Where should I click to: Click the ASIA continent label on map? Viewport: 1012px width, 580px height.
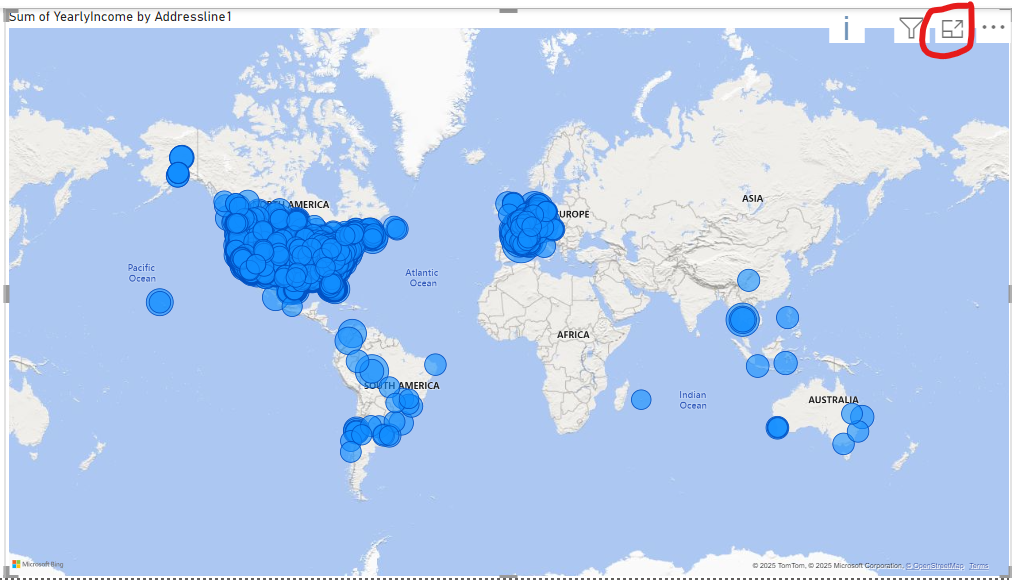(752, 198)
